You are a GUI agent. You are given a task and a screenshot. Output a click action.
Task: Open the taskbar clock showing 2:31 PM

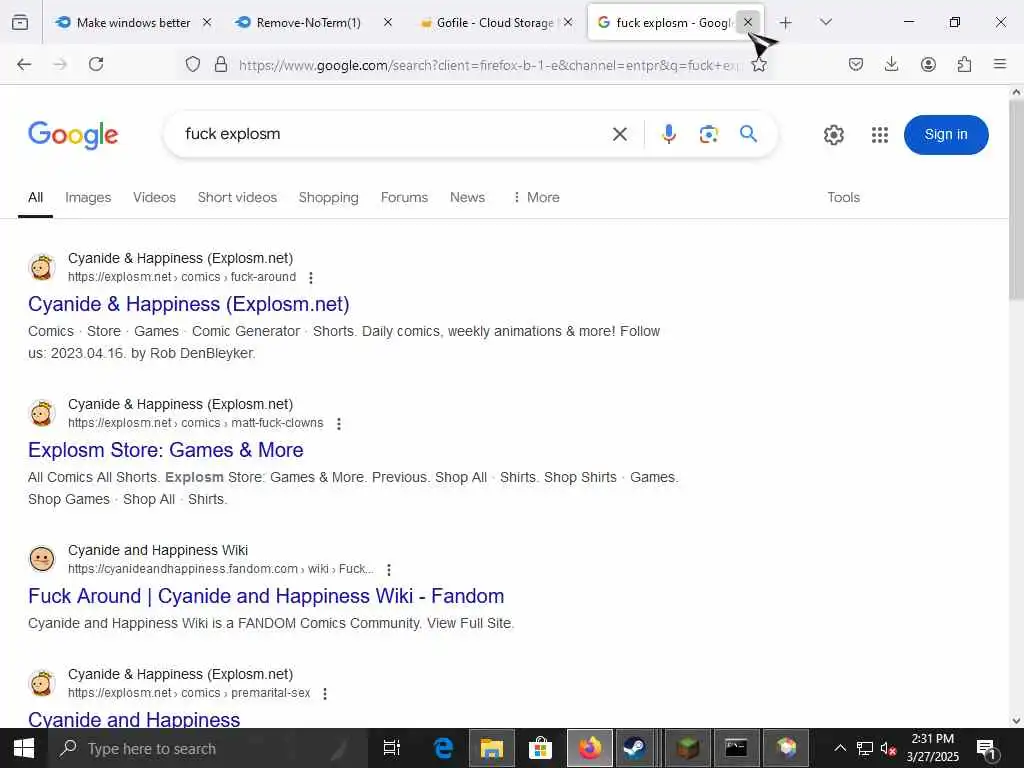[933, 748]
